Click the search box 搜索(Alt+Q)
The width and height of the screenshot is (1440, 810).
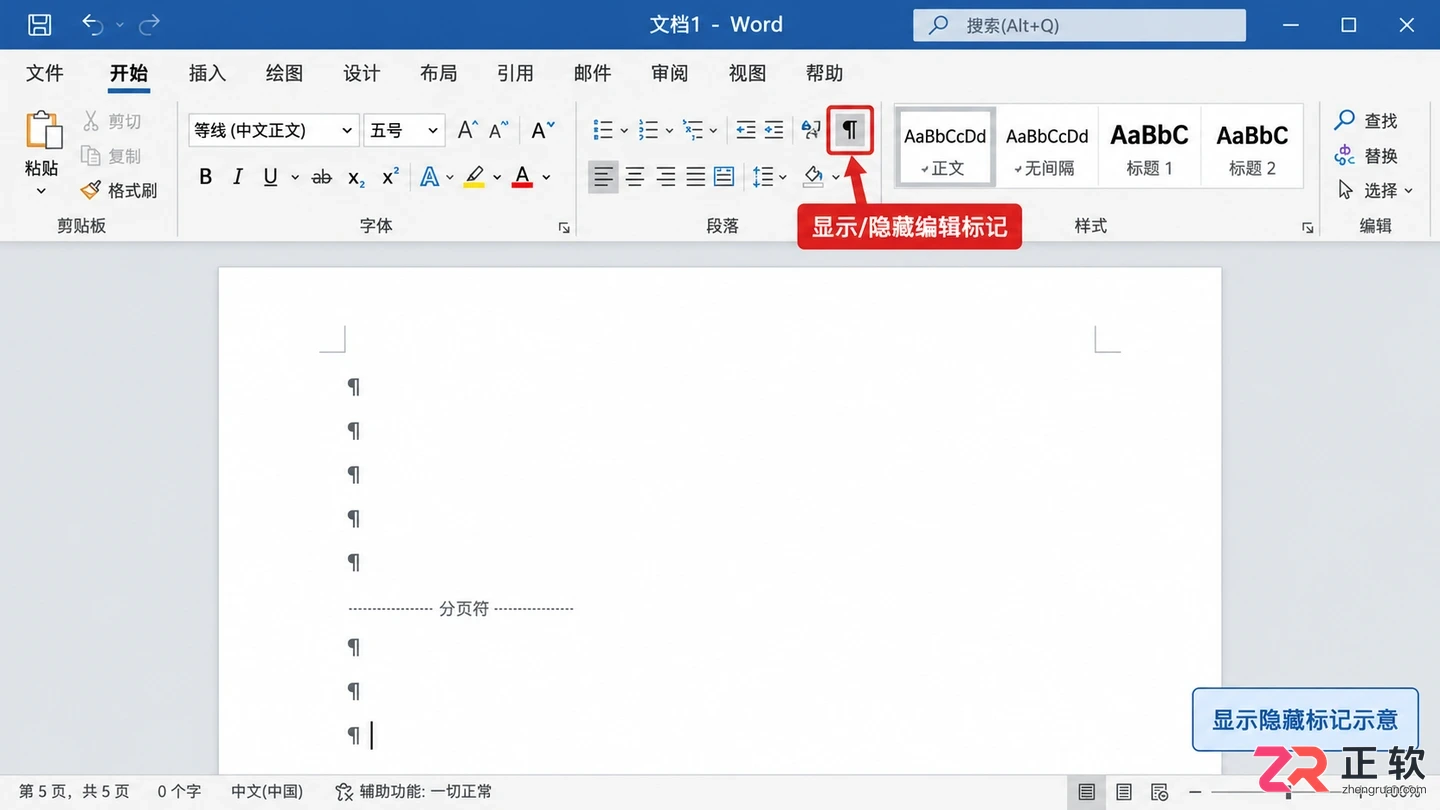1079,25
